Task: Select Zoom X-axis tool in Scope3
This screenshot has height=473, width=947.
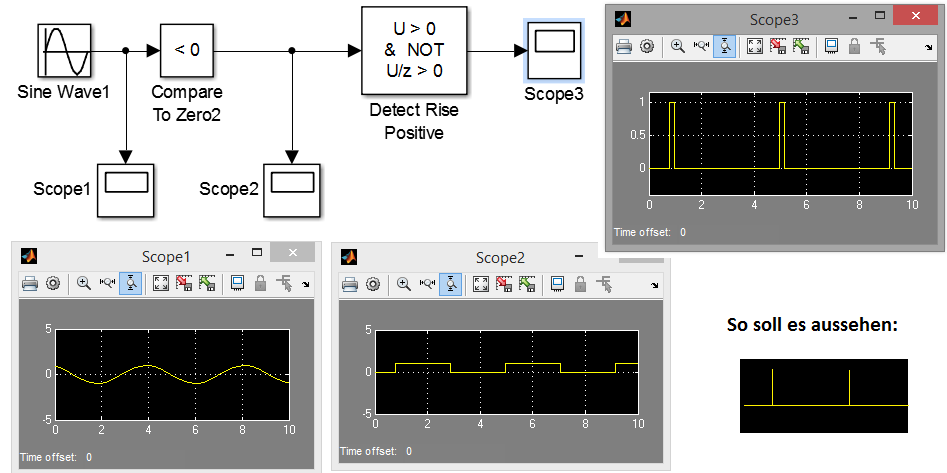Action: pyautogui.click(x=700, y=46)
